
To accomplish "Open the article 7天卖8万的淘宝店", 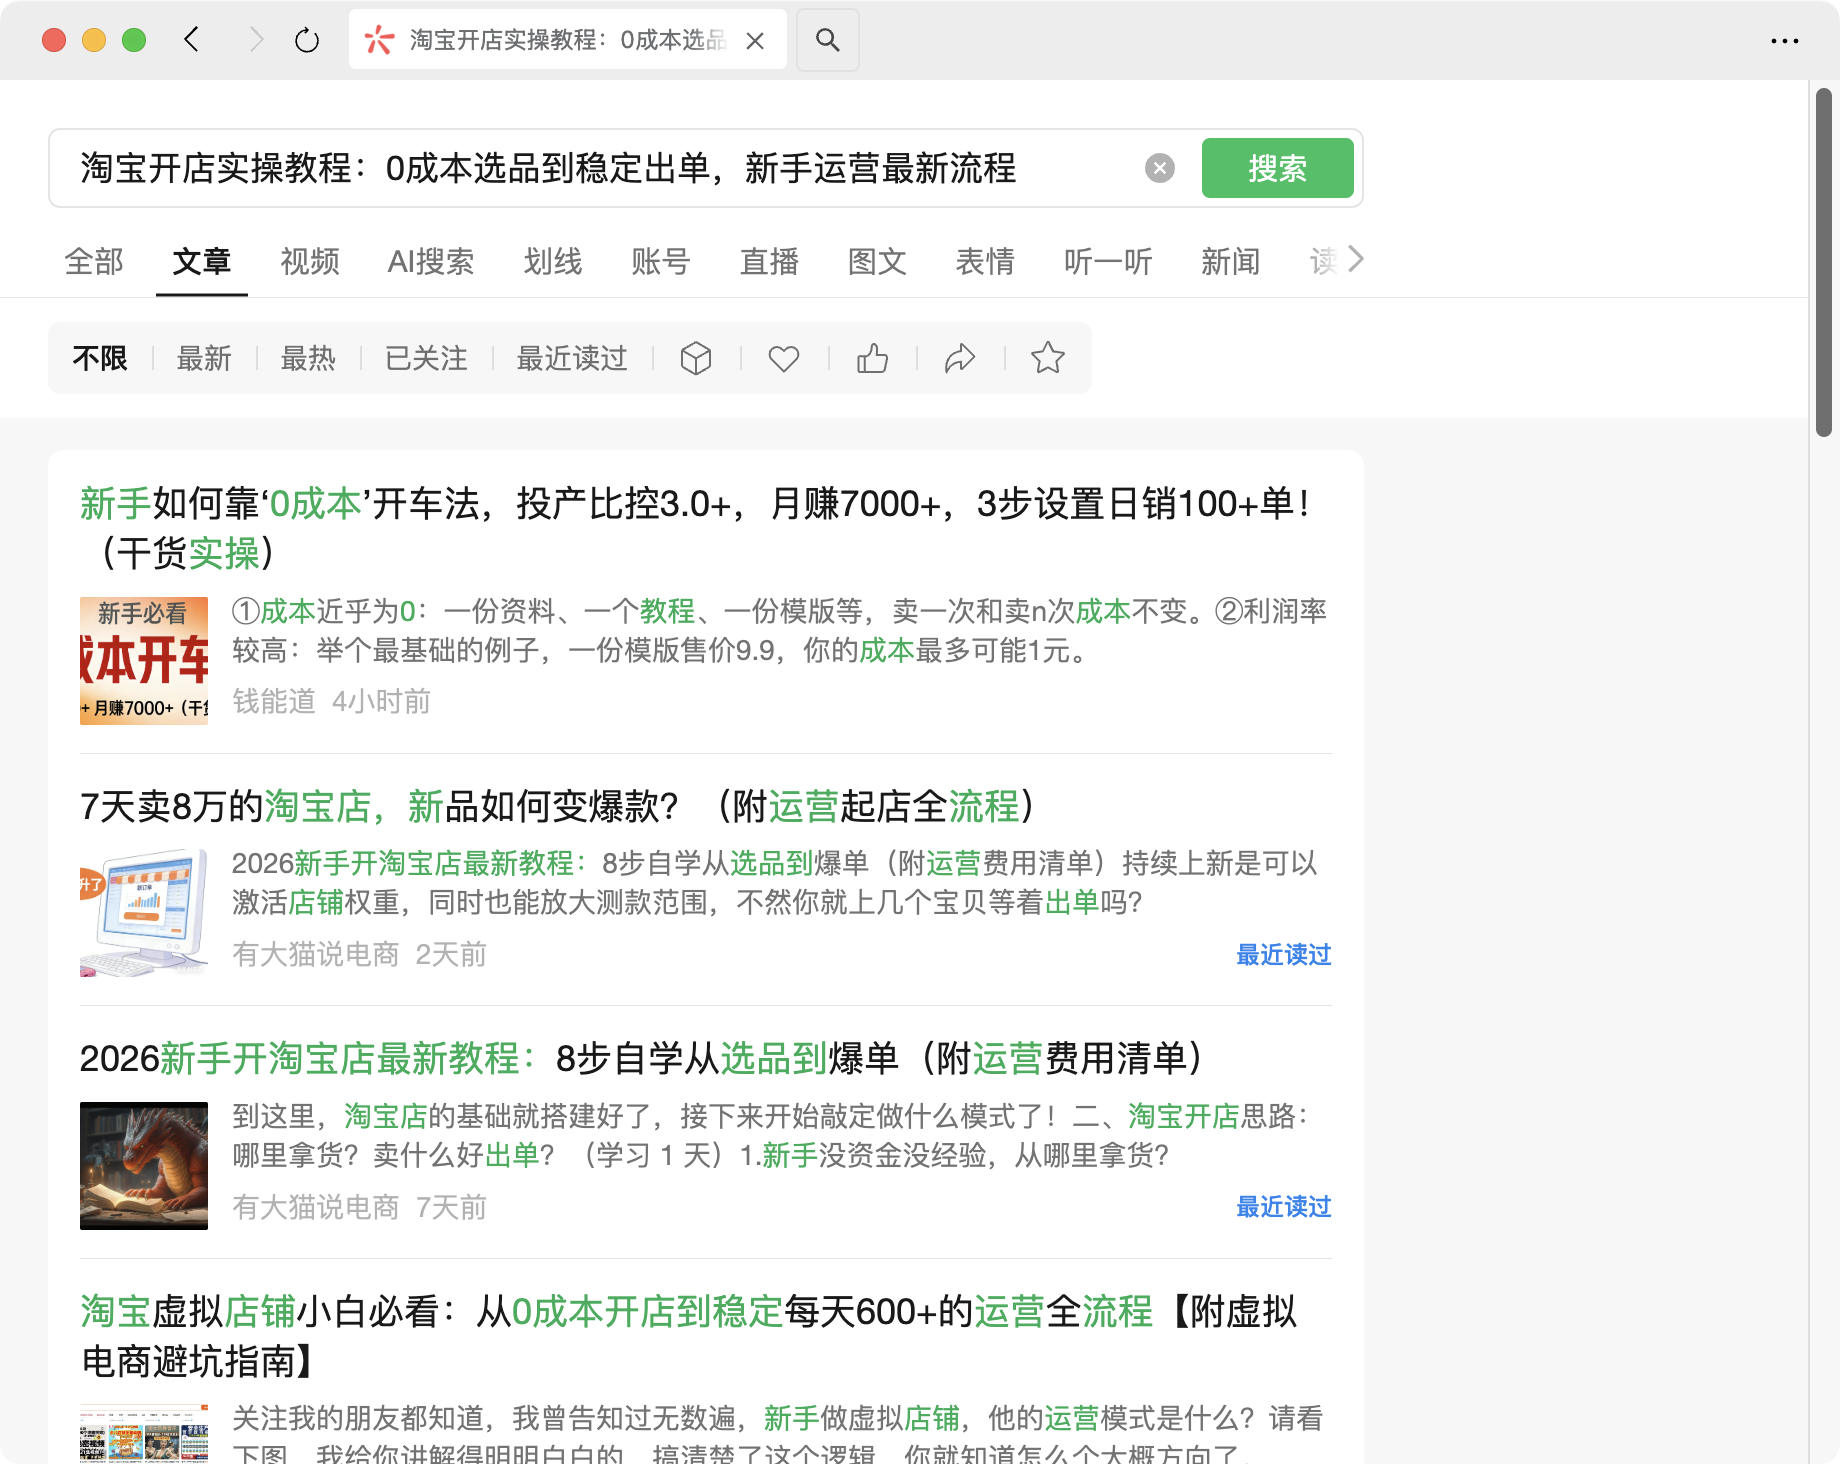I will (x=557, y=806).
